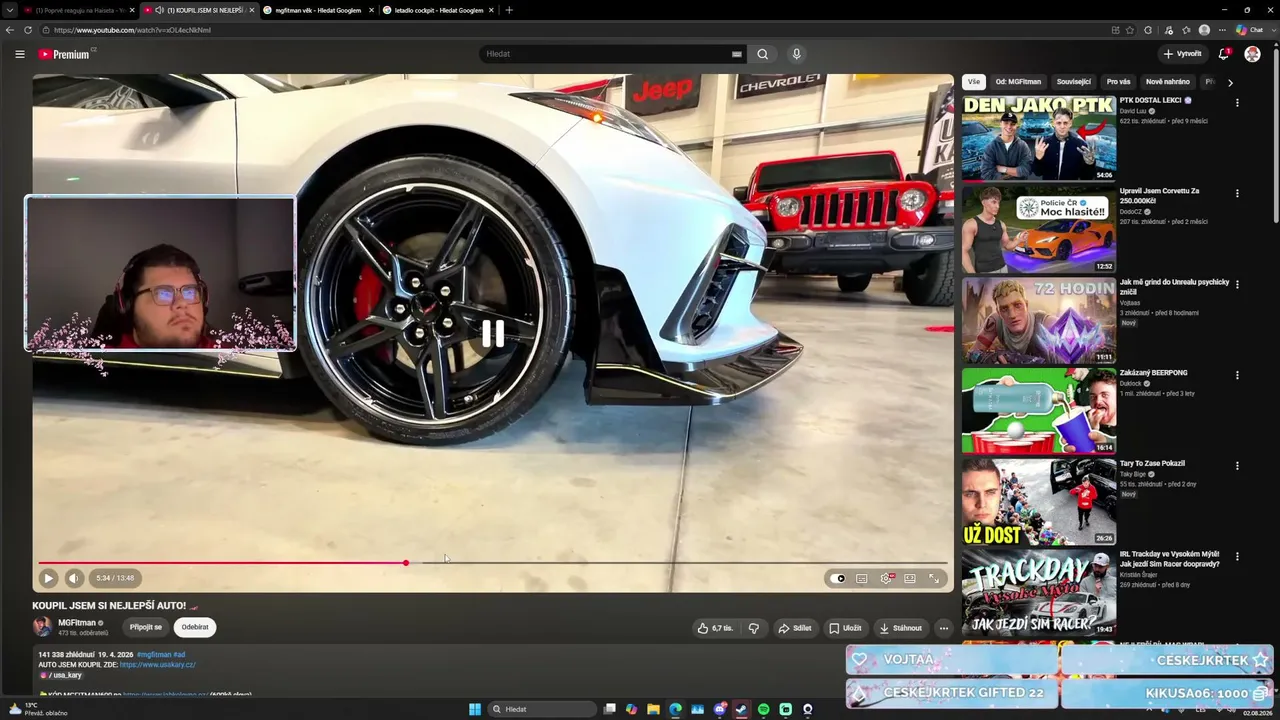Screen dimensions: 1280x720
Task: Open the account avatar menu
Action: click(1252, 54)
